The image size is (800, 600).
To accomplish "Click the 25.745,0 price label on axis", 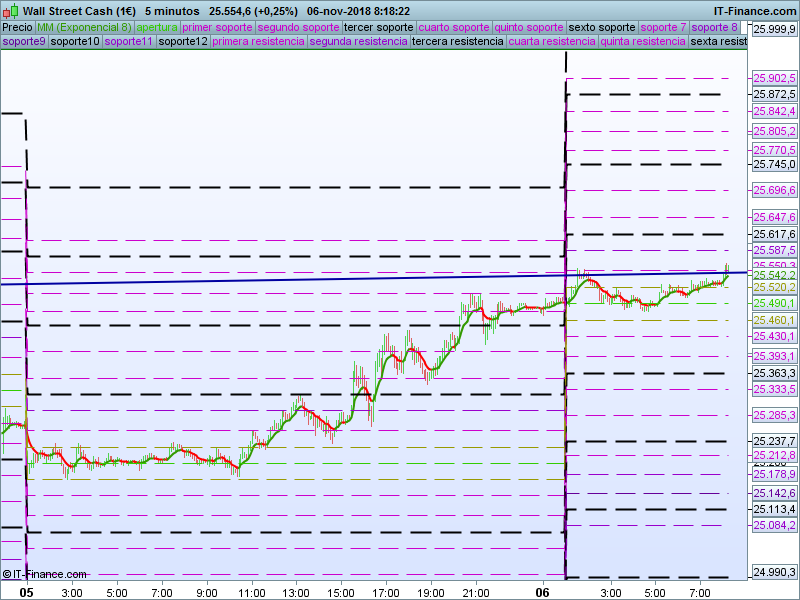I will point(774,164).
